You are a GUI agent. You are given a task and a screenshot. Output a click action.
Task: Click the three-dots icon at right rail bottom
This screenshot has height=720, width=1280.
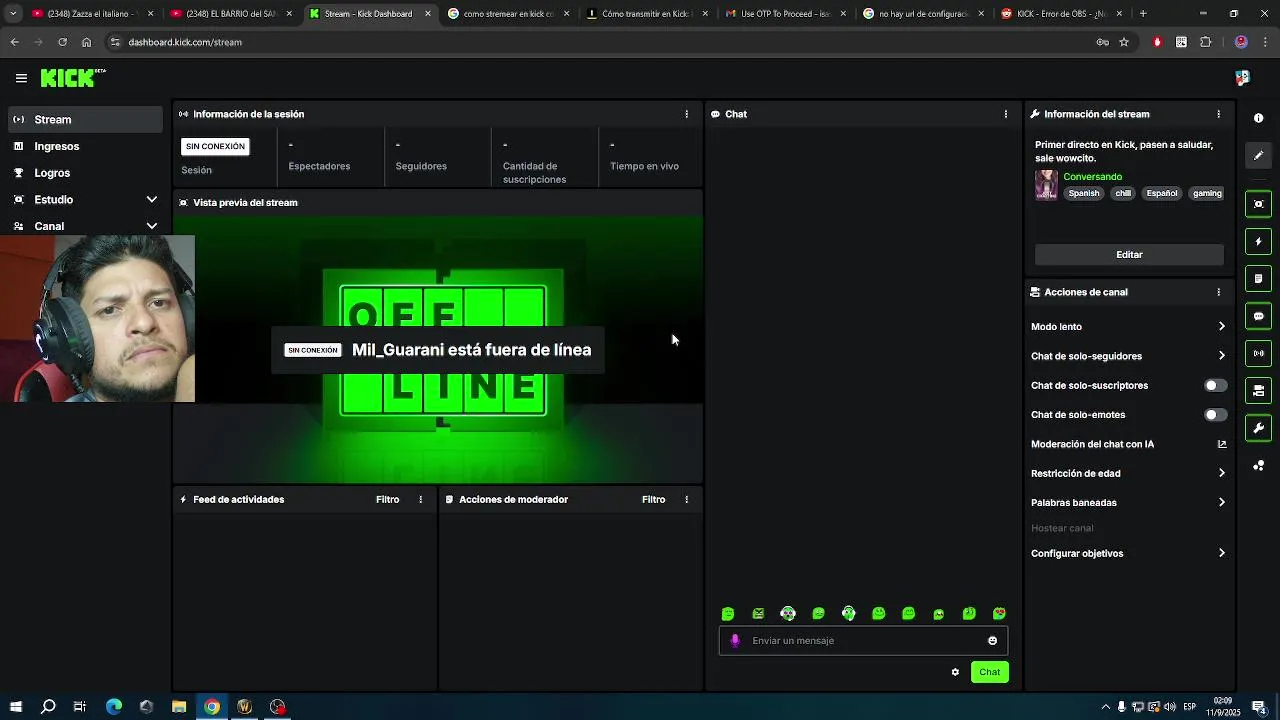1258,466
